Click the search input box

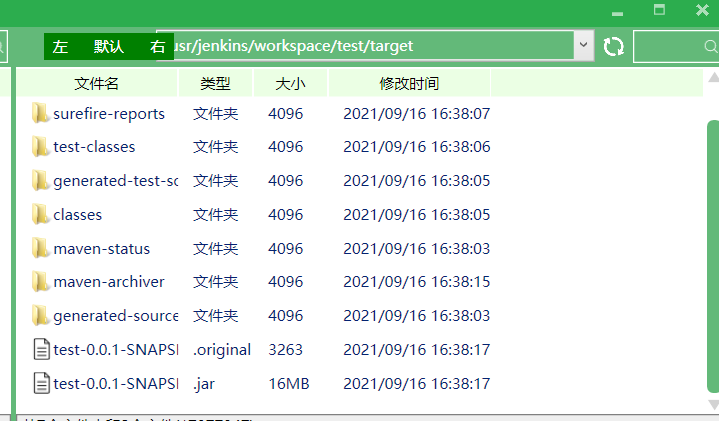coord(676,46)
